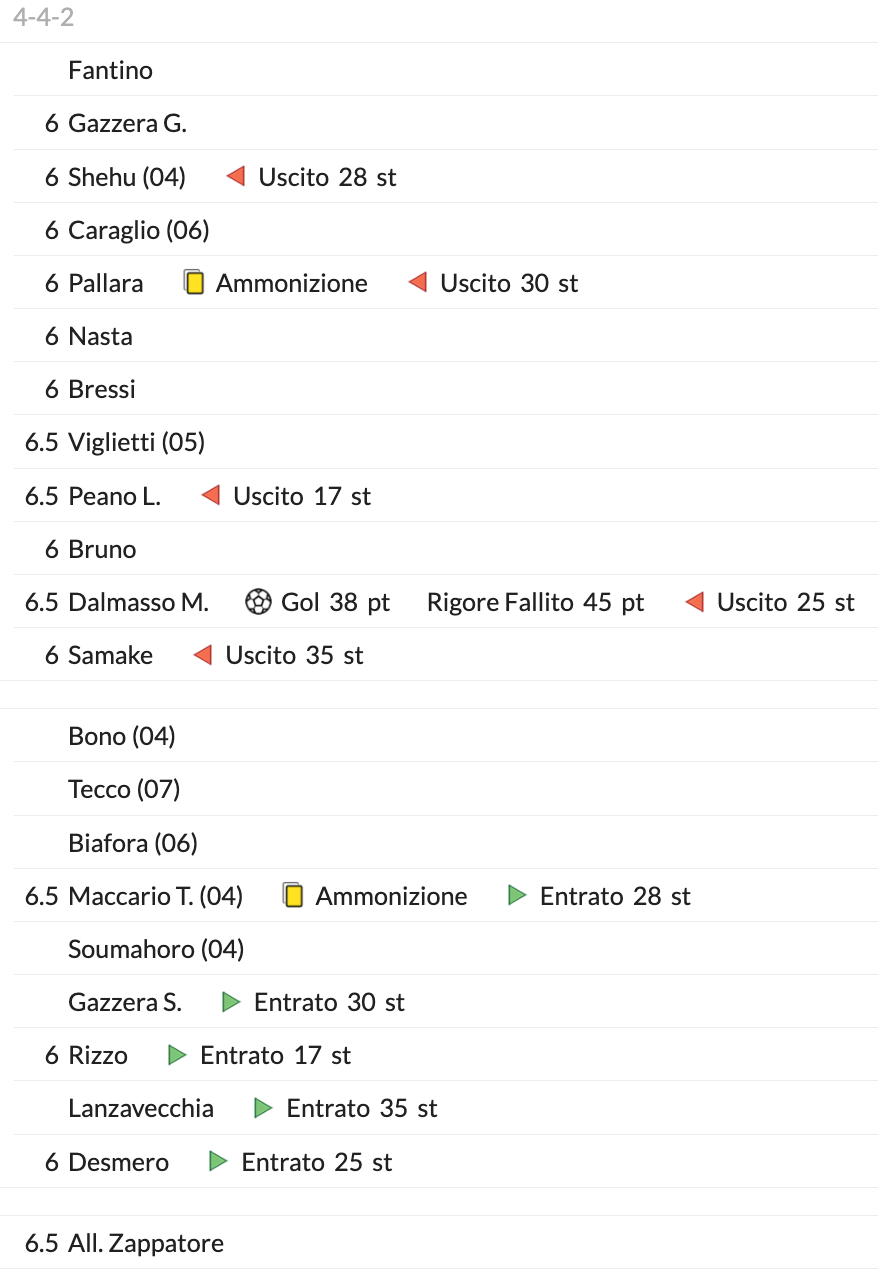This screenshot has width=878, height=1276.
Task: Click Maccario T.'s yellow card icon
Action: coord(293,896)
